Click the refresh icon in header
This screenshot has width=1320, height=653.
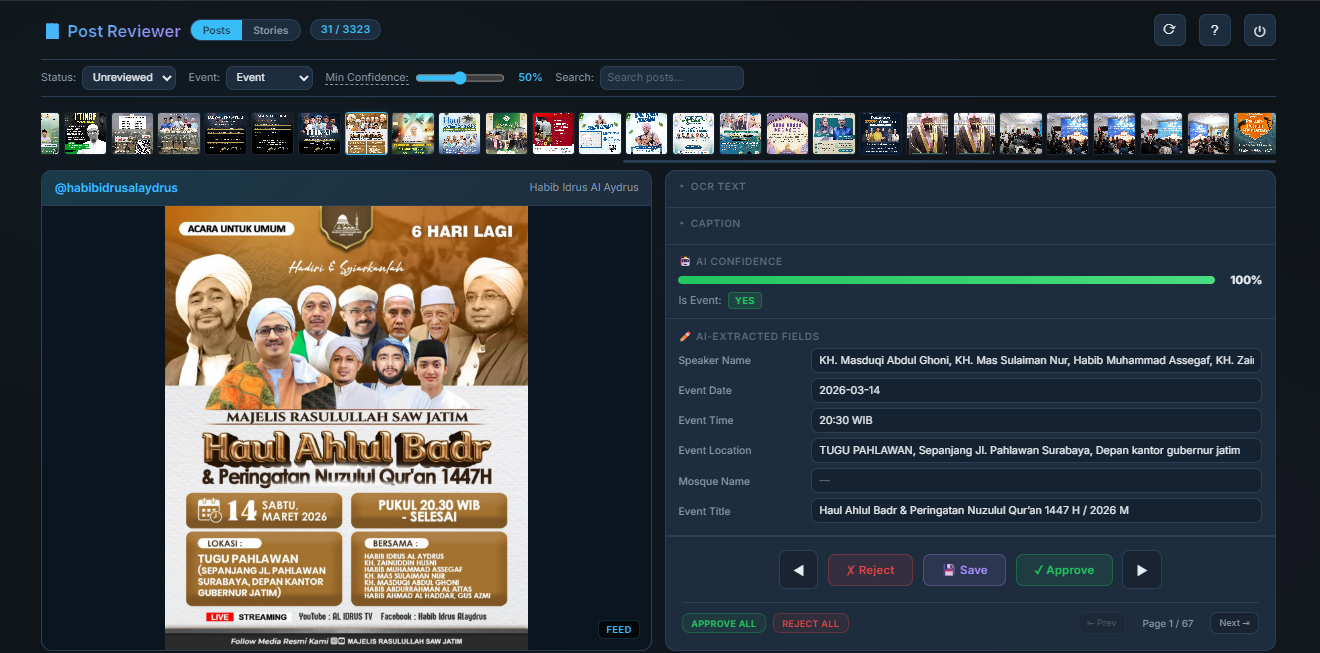pyautogui.click(x=1169, y=30)
